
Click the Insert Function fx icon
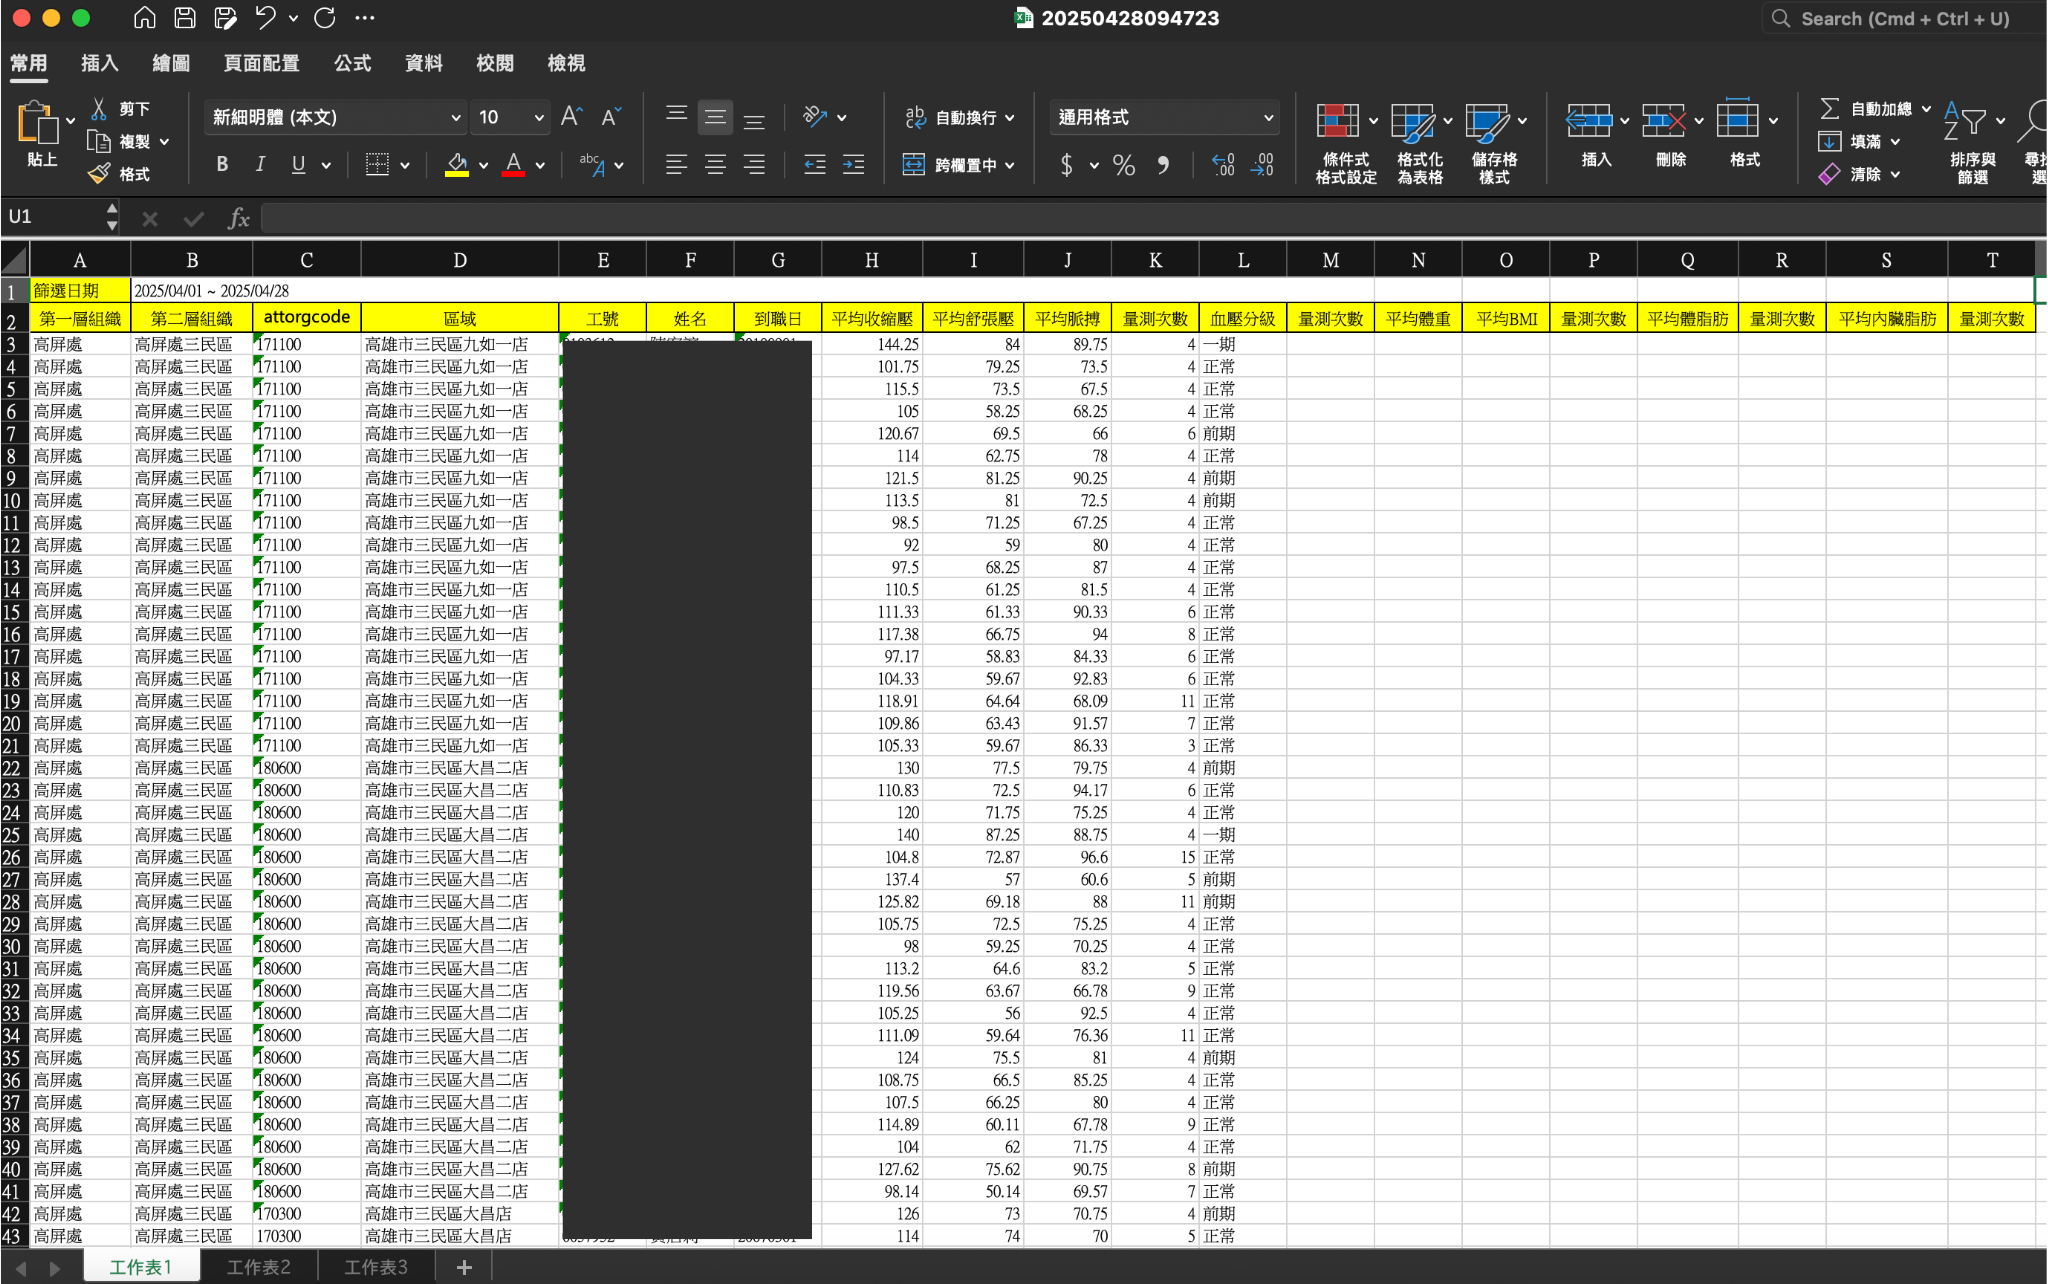[238, 217]
